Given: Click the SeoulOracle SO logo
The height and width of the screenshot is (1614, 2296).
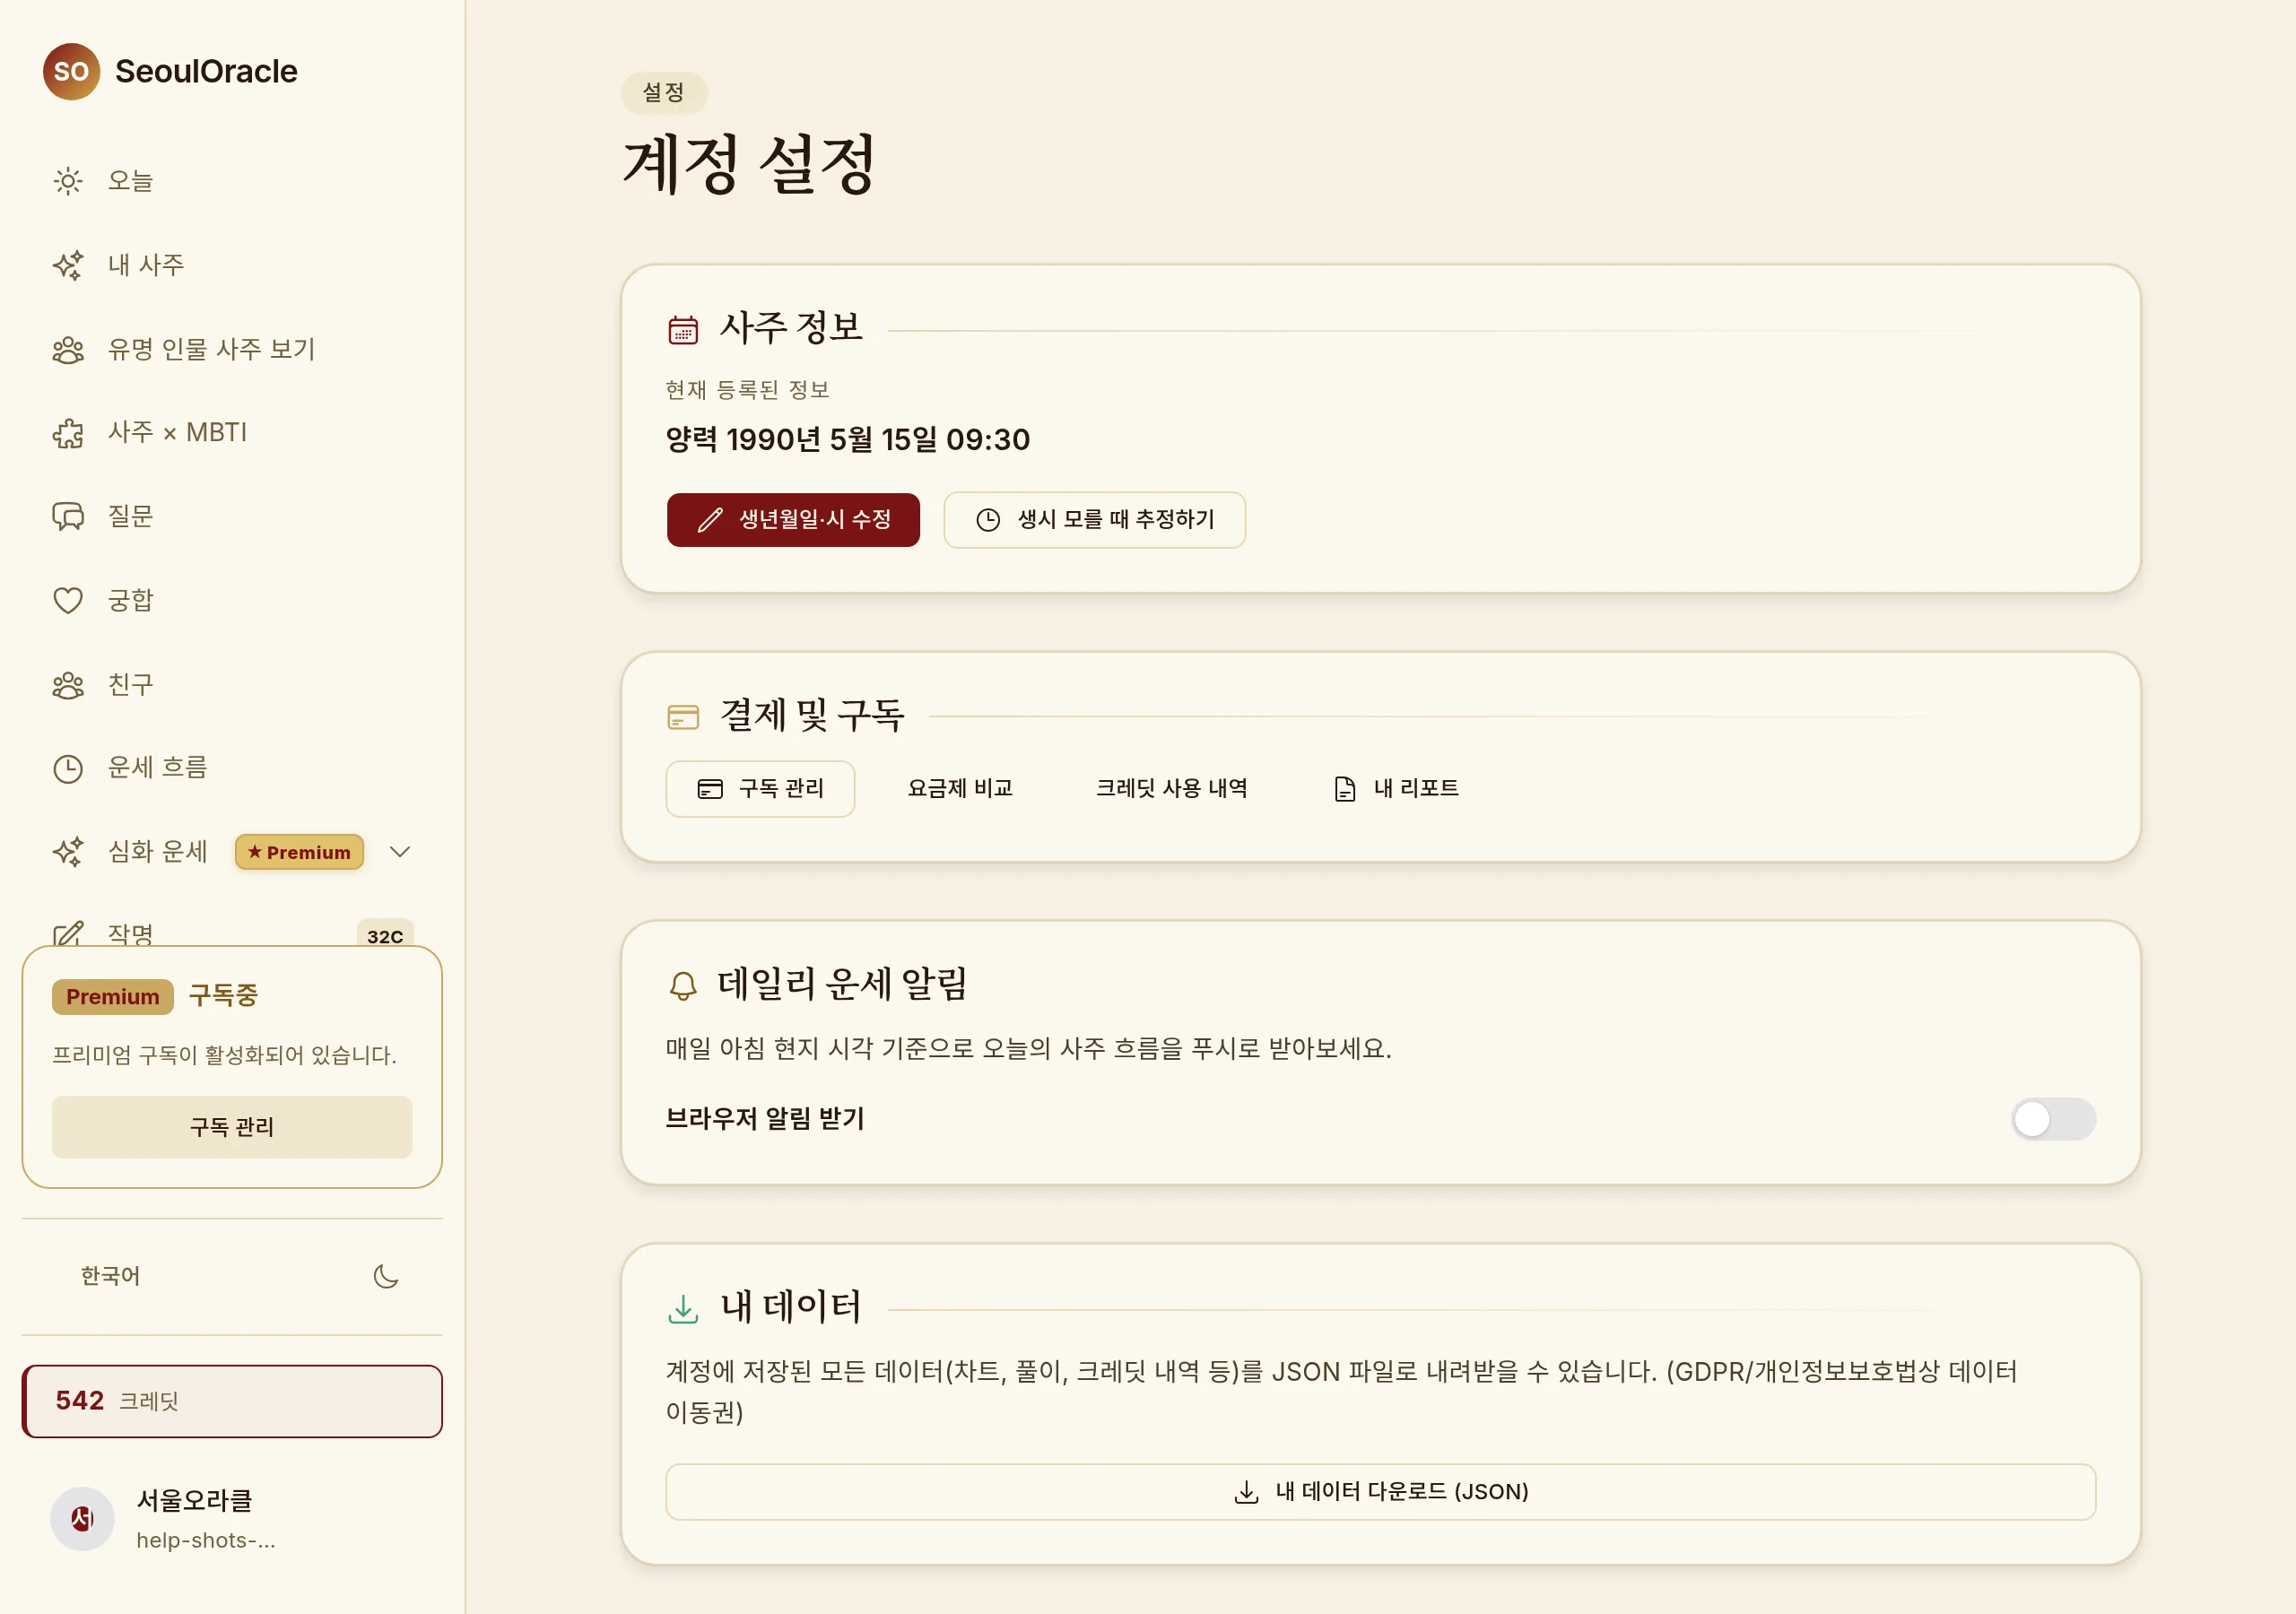Looking at the screenshot, I should click(x=71, y=71).
